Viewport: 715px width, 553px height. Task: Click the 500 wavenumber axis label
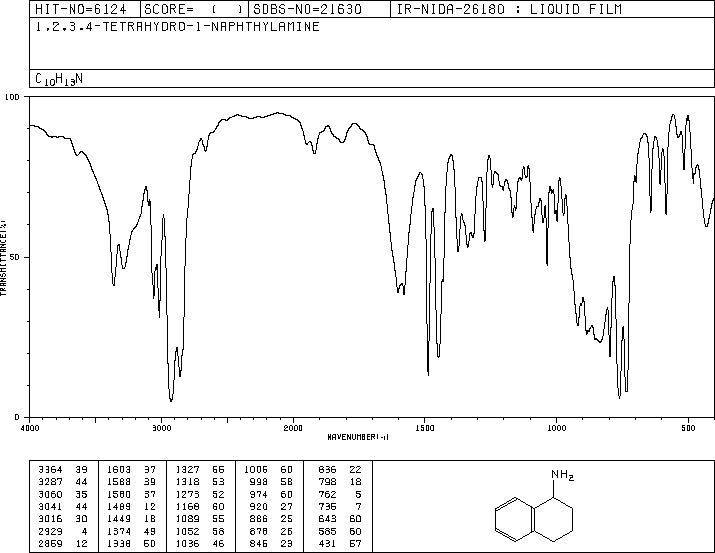(x=688, y=428)
